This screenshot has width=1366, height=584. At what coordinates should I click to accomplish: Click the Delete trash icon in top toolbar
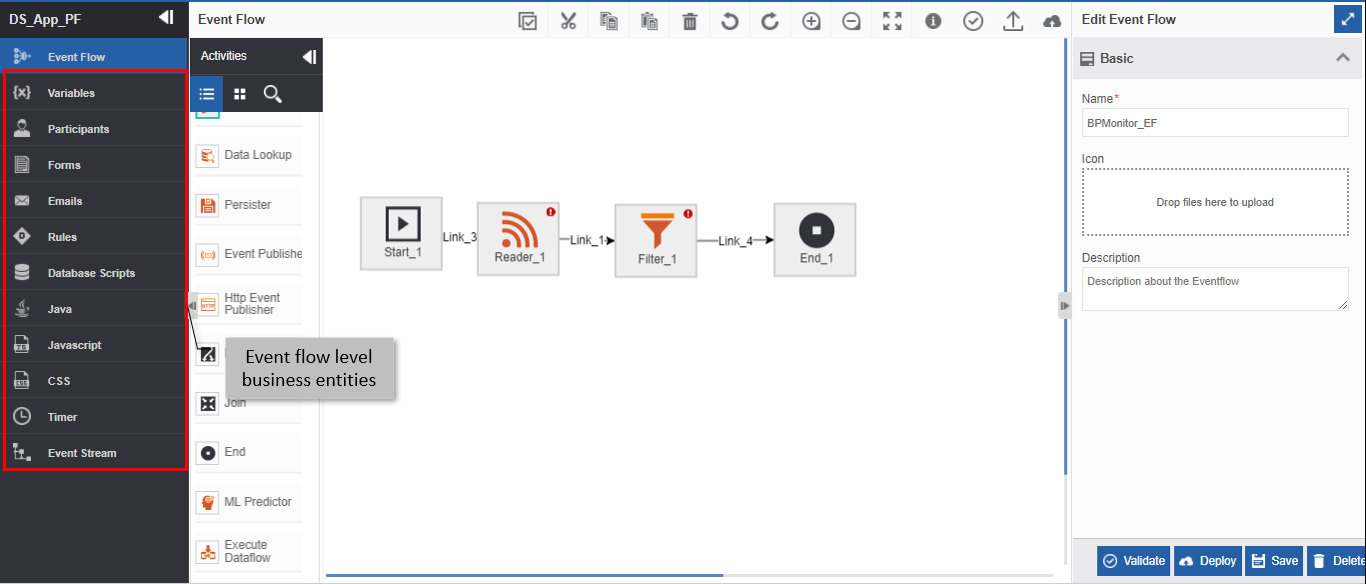[x=690, y=21]
